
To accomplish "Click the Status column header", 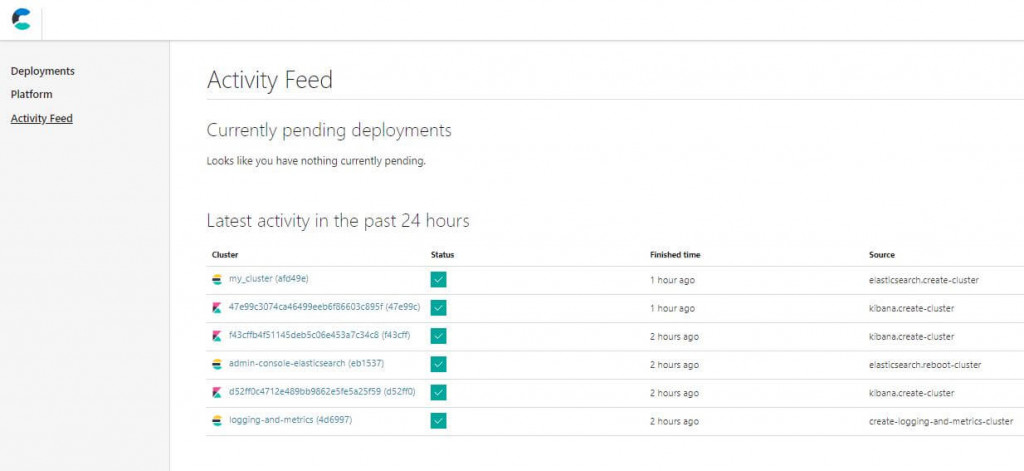I will [x=442, y=255].
